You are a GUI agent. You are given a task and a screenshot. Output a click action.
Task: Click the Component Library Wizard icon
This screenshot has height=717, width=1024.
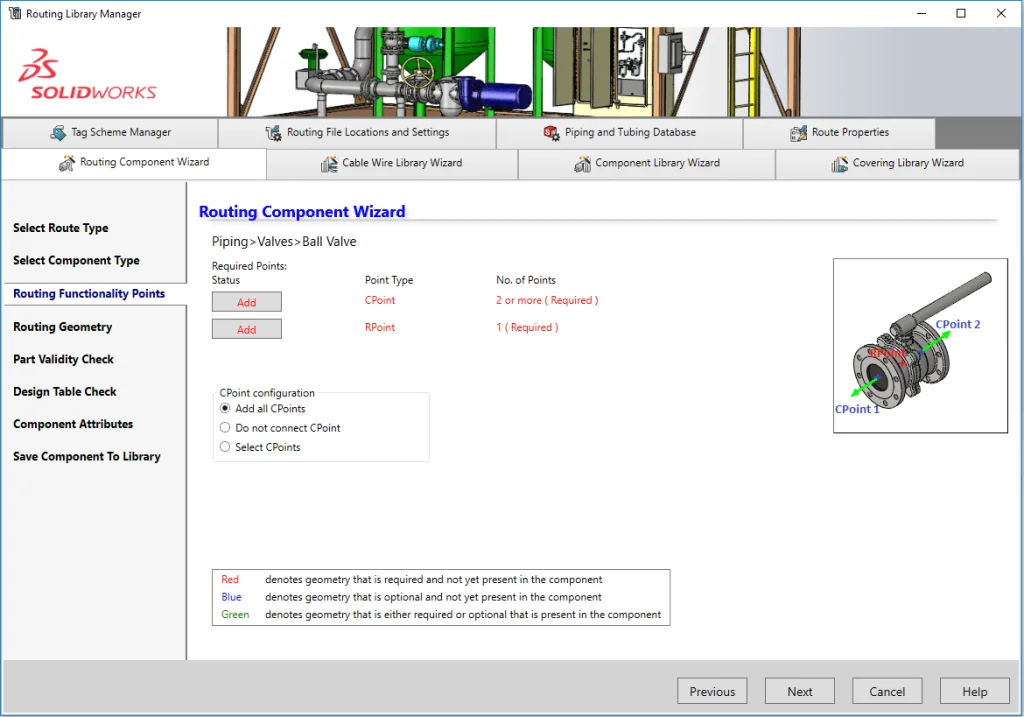click(582, 164)
